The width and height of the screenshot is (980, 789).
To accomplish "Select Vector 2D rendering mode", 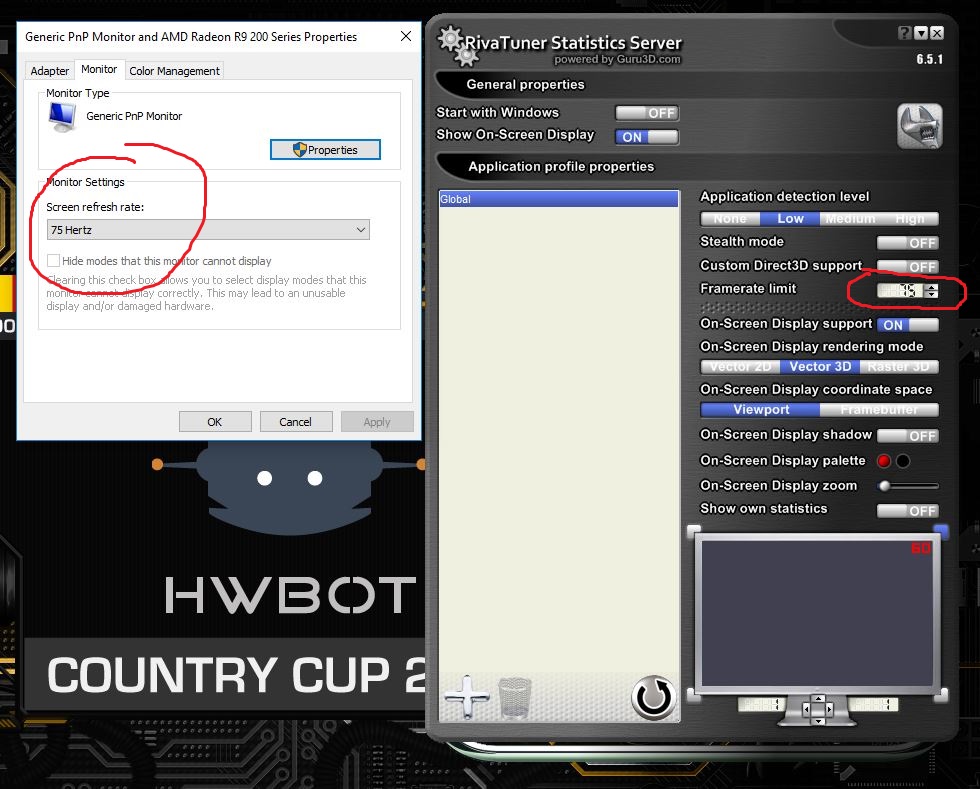I will [x=741, y=367].
